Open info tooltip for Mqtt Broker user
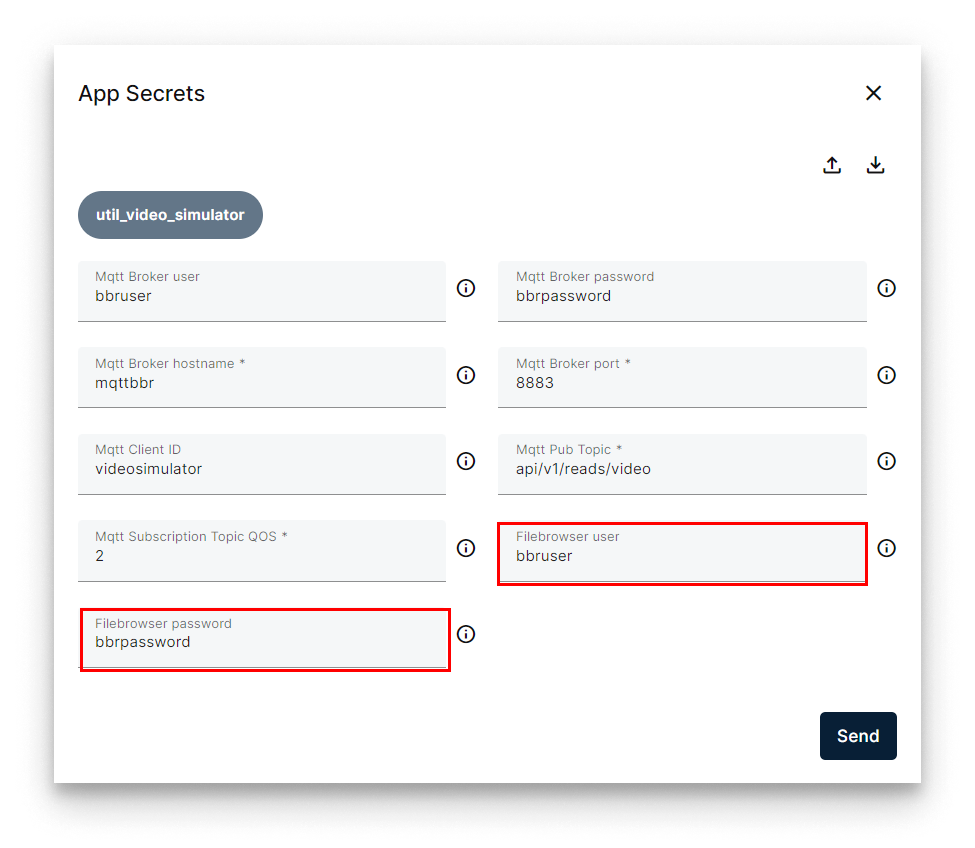This screenshot has height=848, width=975. [465, 288]
